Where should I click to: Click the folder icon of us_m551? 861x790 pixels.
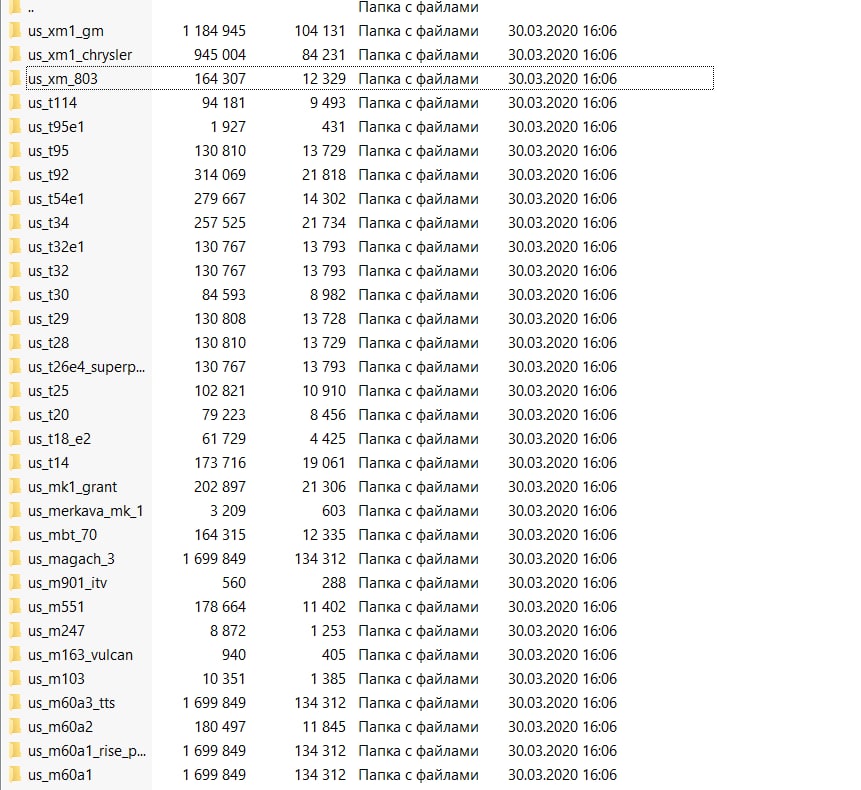coord(15,607)
